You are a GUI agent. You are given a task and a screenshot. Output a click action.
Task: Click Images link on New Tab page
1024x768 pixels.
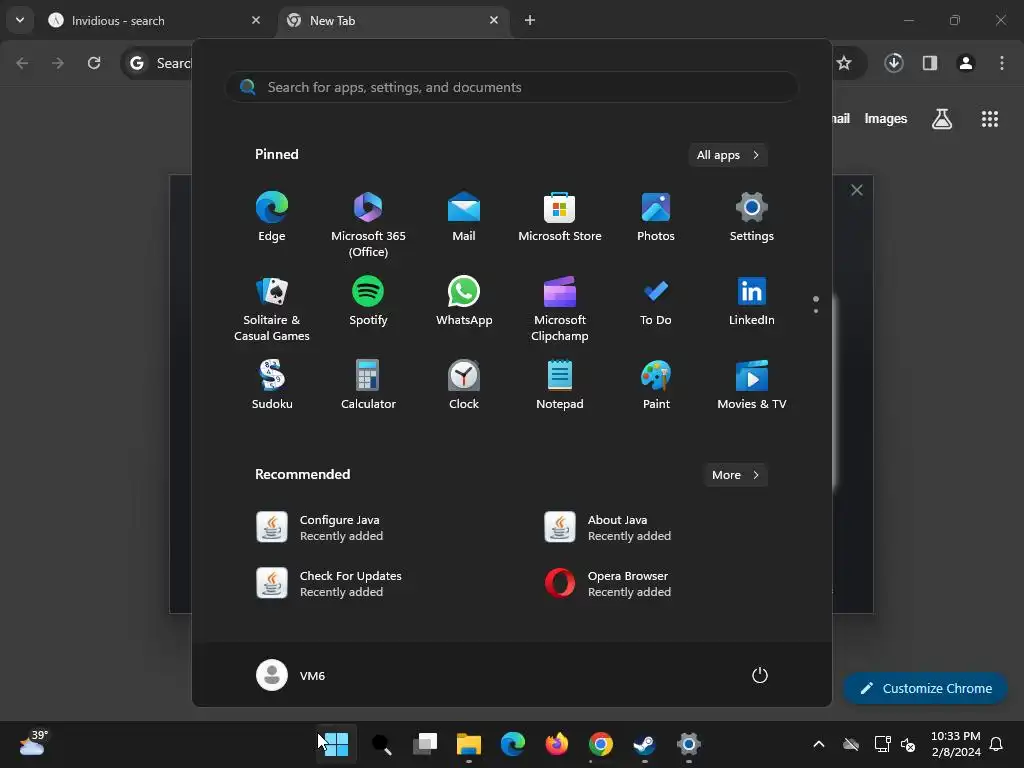[886, 119]
